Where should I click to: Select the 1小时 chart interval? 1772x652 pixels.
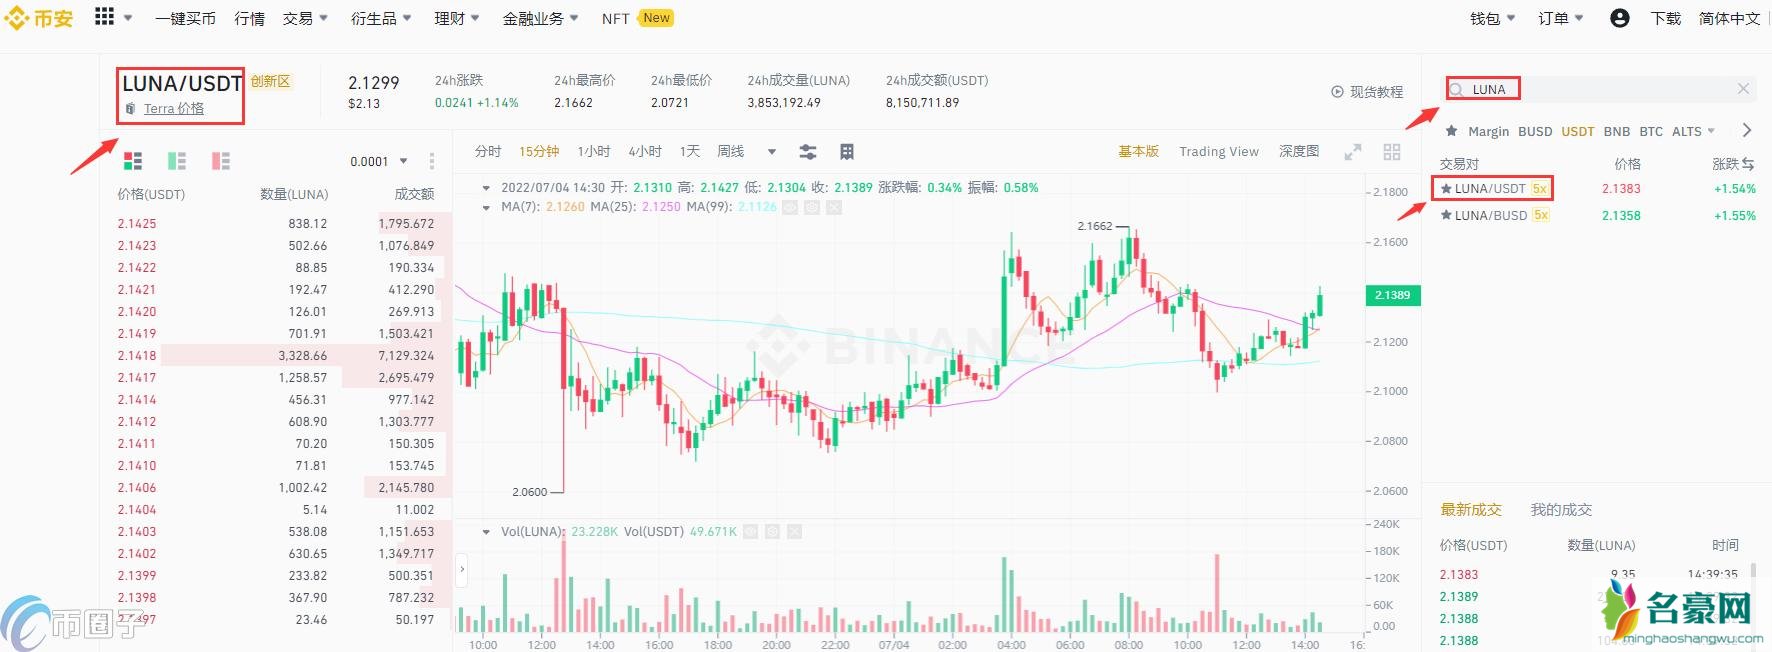tap(594, 151)
